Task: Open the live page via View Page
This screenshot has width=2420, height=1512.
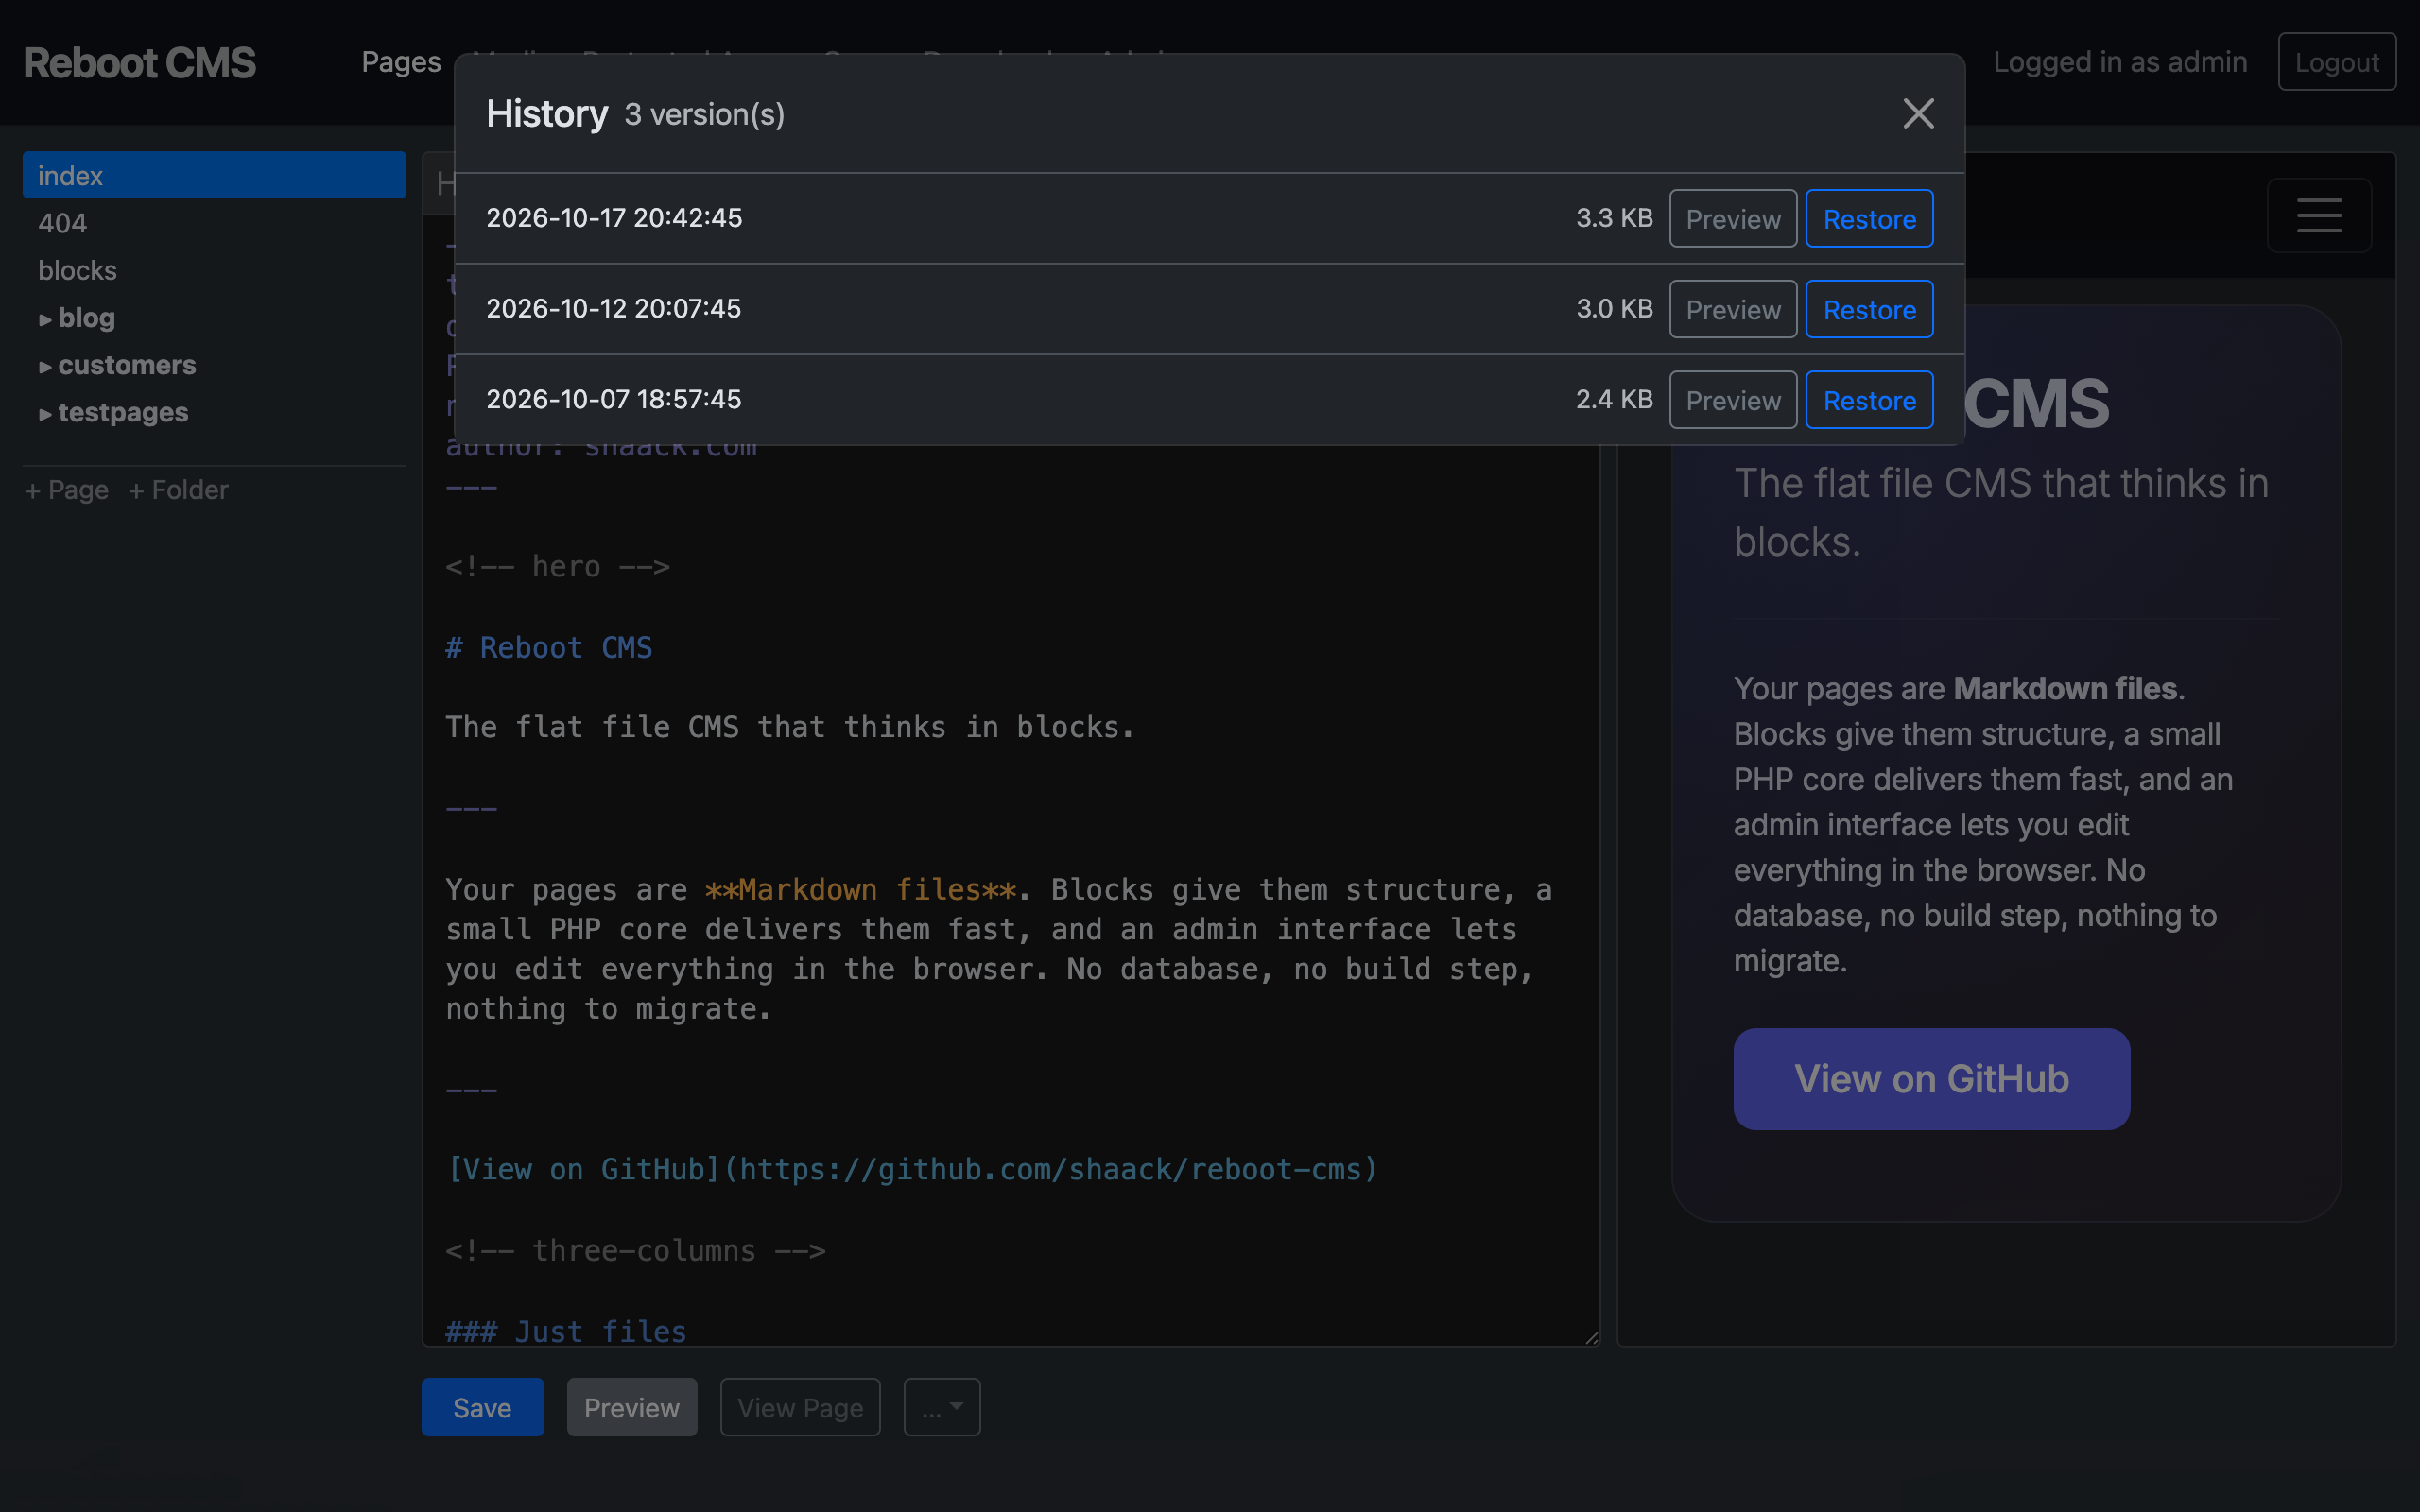Action: pyautogui.click(x=800, y=1407)
